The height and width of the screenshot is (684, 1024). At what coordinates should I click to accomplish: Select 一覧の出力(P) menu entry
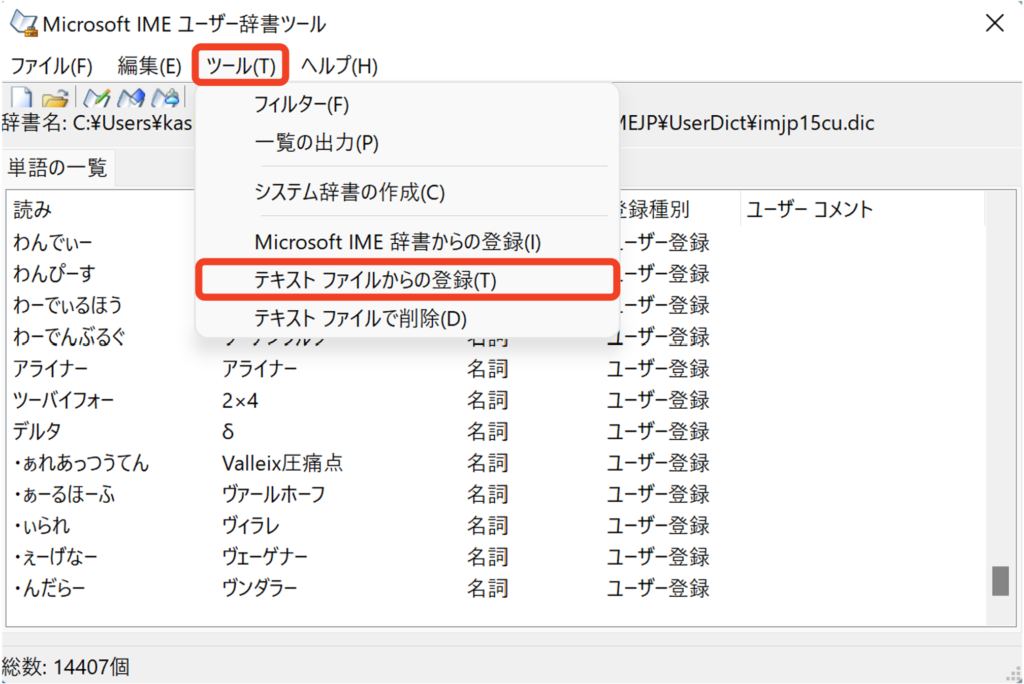click(x=316, y=143)
